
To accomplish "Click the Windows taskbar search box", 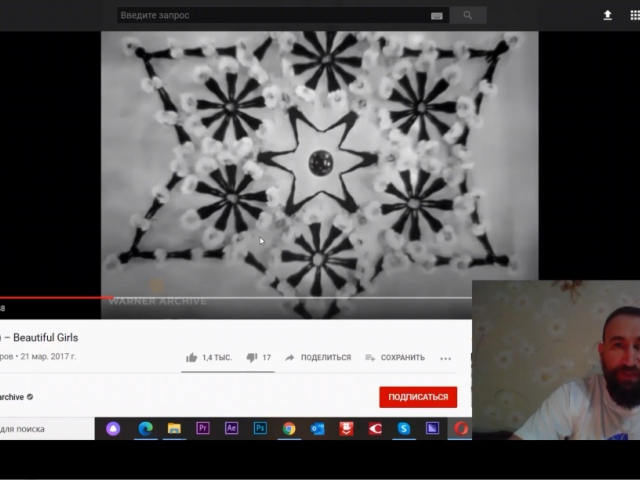I will point(47,429).
